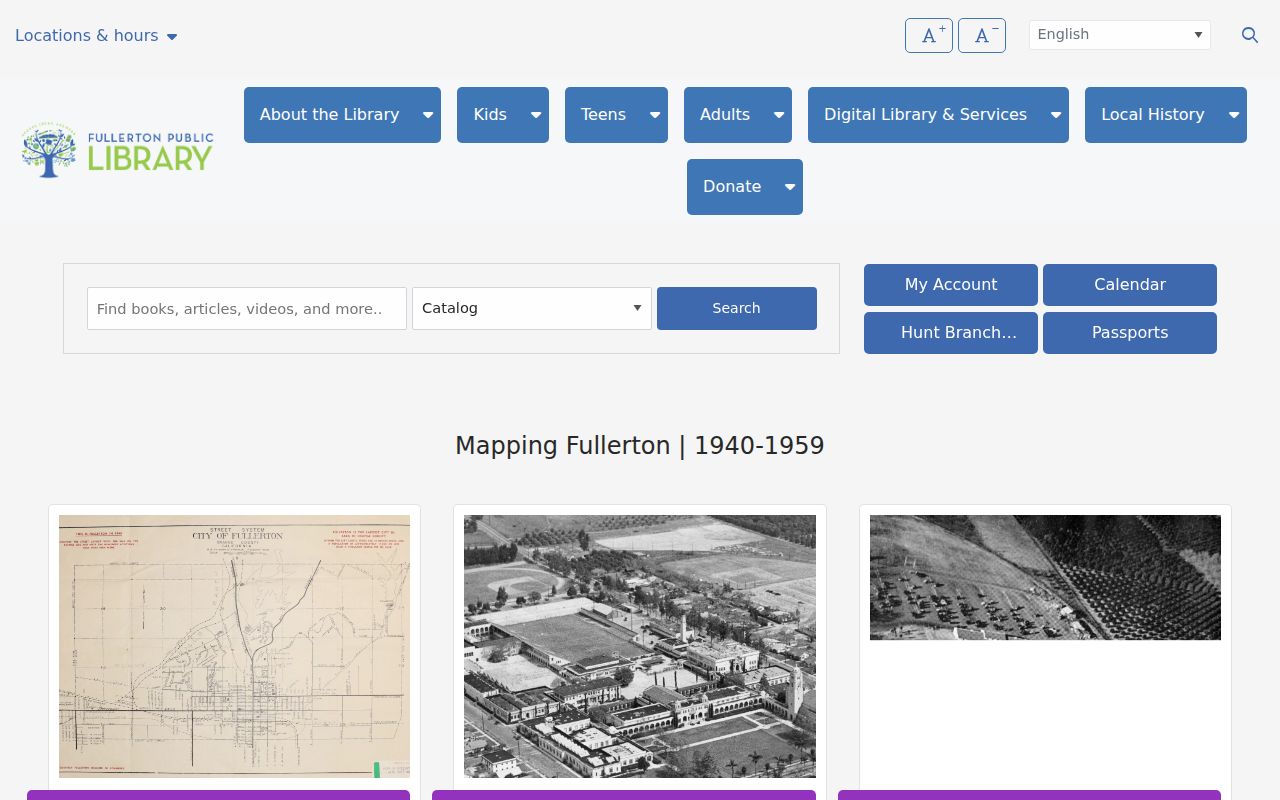Focus the Find books search field
Viewport: 1280px width, 800px height.
tap(247, 308)
